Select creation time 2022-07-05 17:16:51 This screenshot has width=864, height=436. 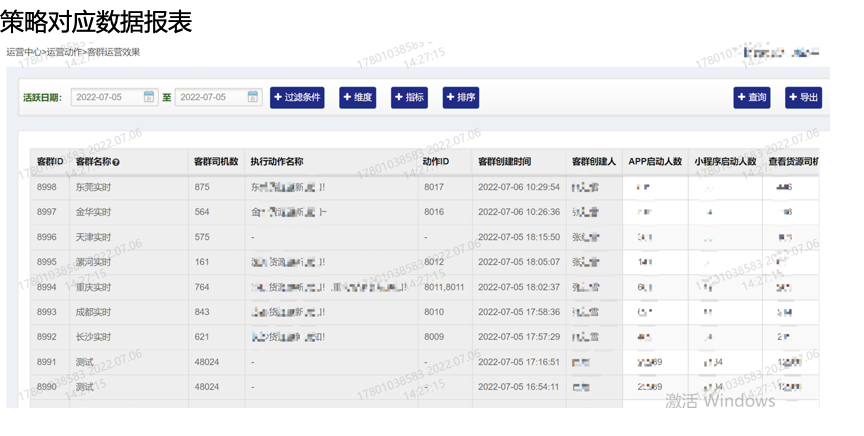(x=519, y=362)
